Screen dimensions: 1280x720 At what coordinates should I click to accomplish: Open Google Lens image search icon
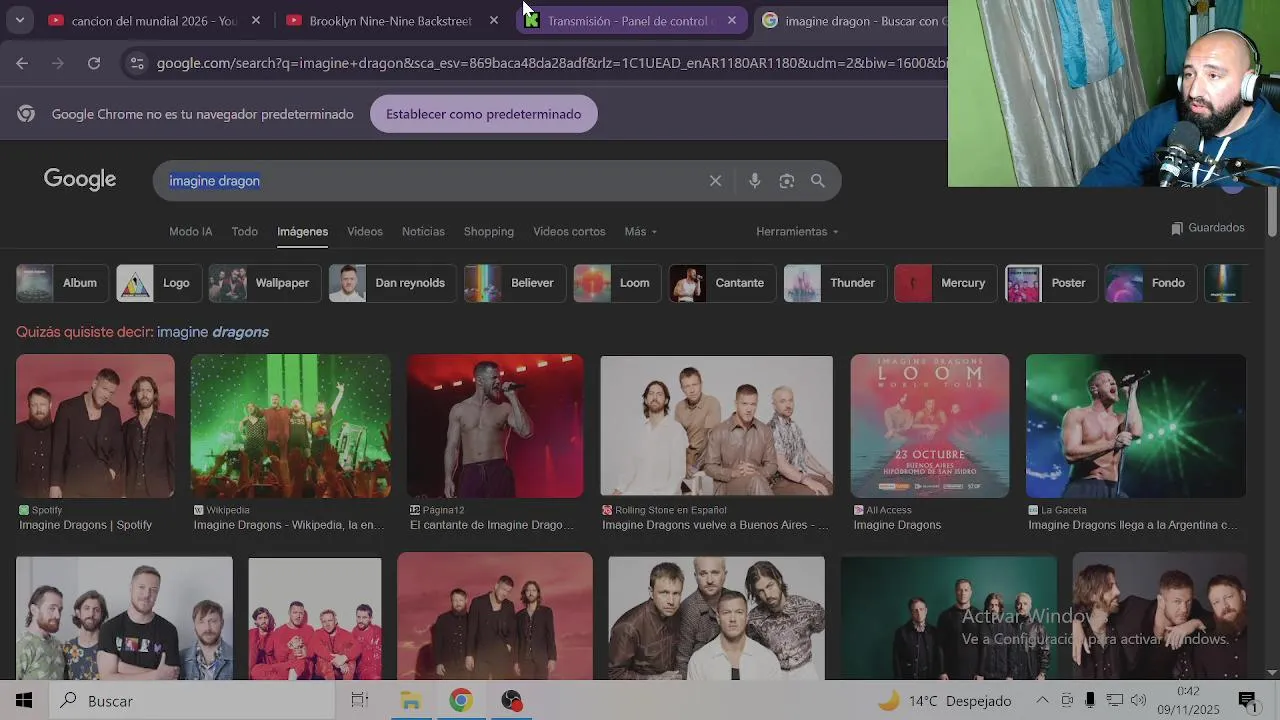coord(787,181)
